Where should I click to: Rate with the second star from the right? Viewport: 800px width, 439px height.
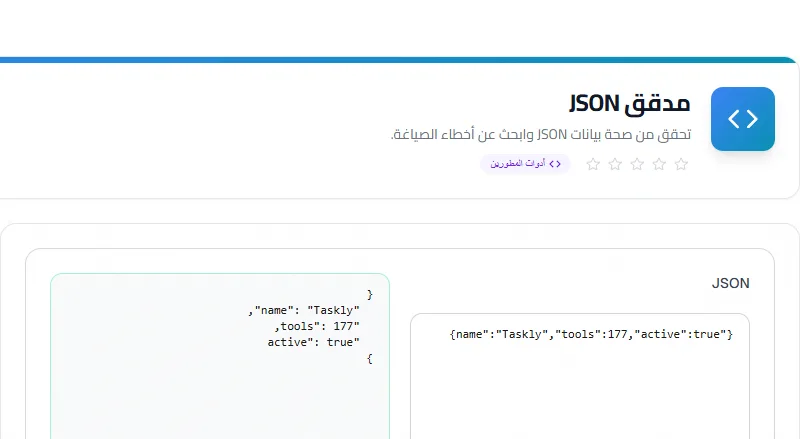point(659,164)
